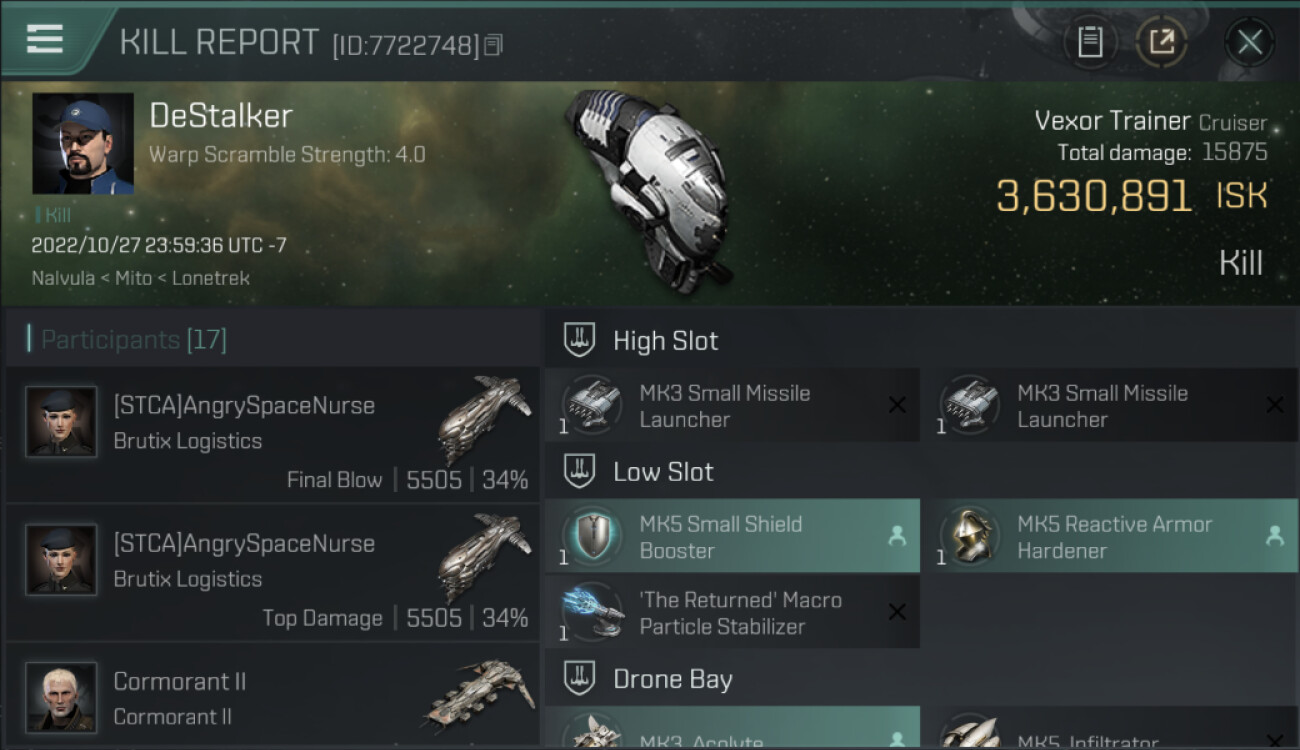Click first MK3 Small Missile Launcher icon
This screenshot has height=750, width=1300.
592,405
